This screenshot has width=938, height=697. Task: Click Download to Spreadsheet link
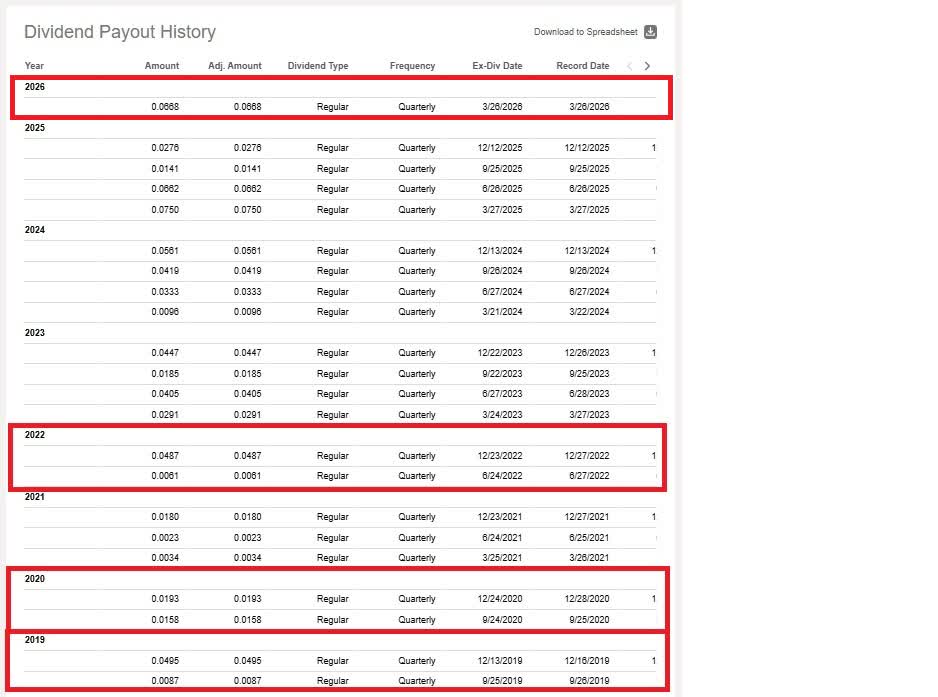pyautogui.click(x=585, y=32)
